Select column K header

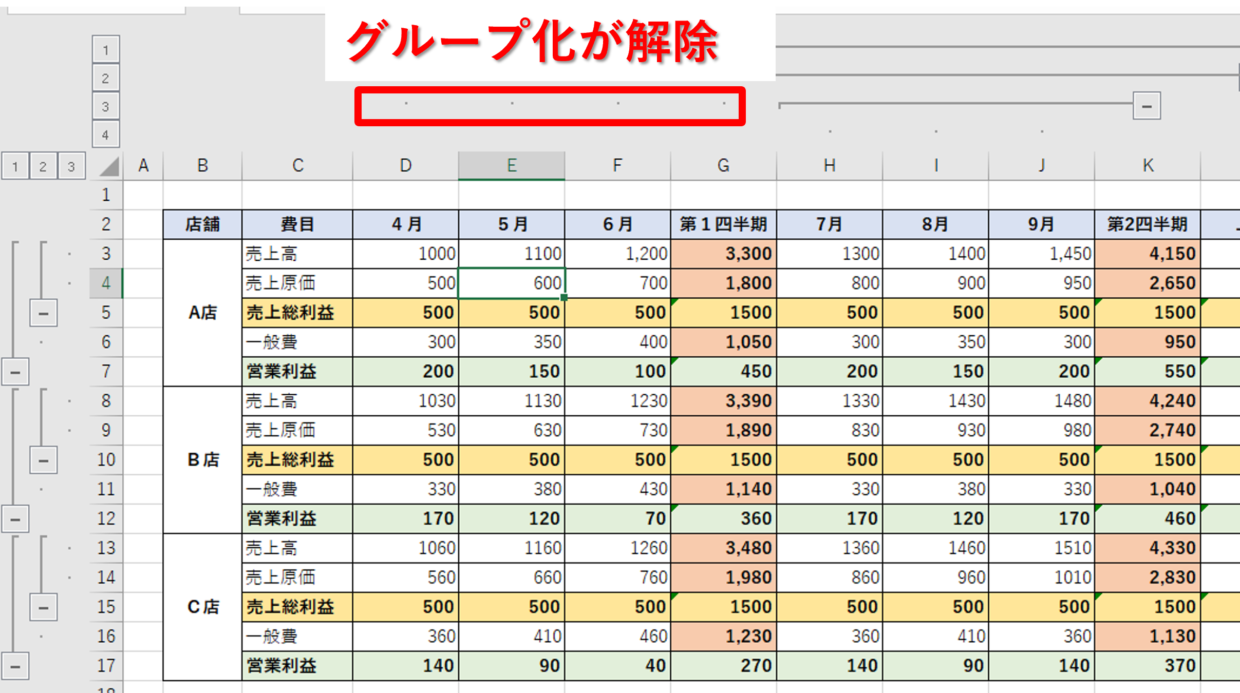(1147, 166)
